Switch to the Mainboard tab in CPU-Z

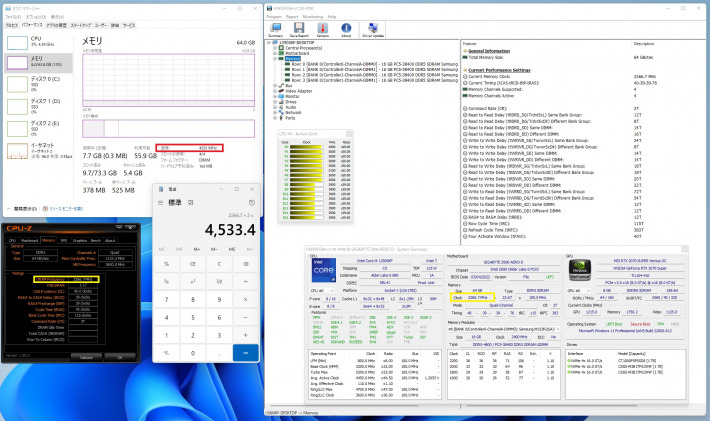[x=29, y=241]
